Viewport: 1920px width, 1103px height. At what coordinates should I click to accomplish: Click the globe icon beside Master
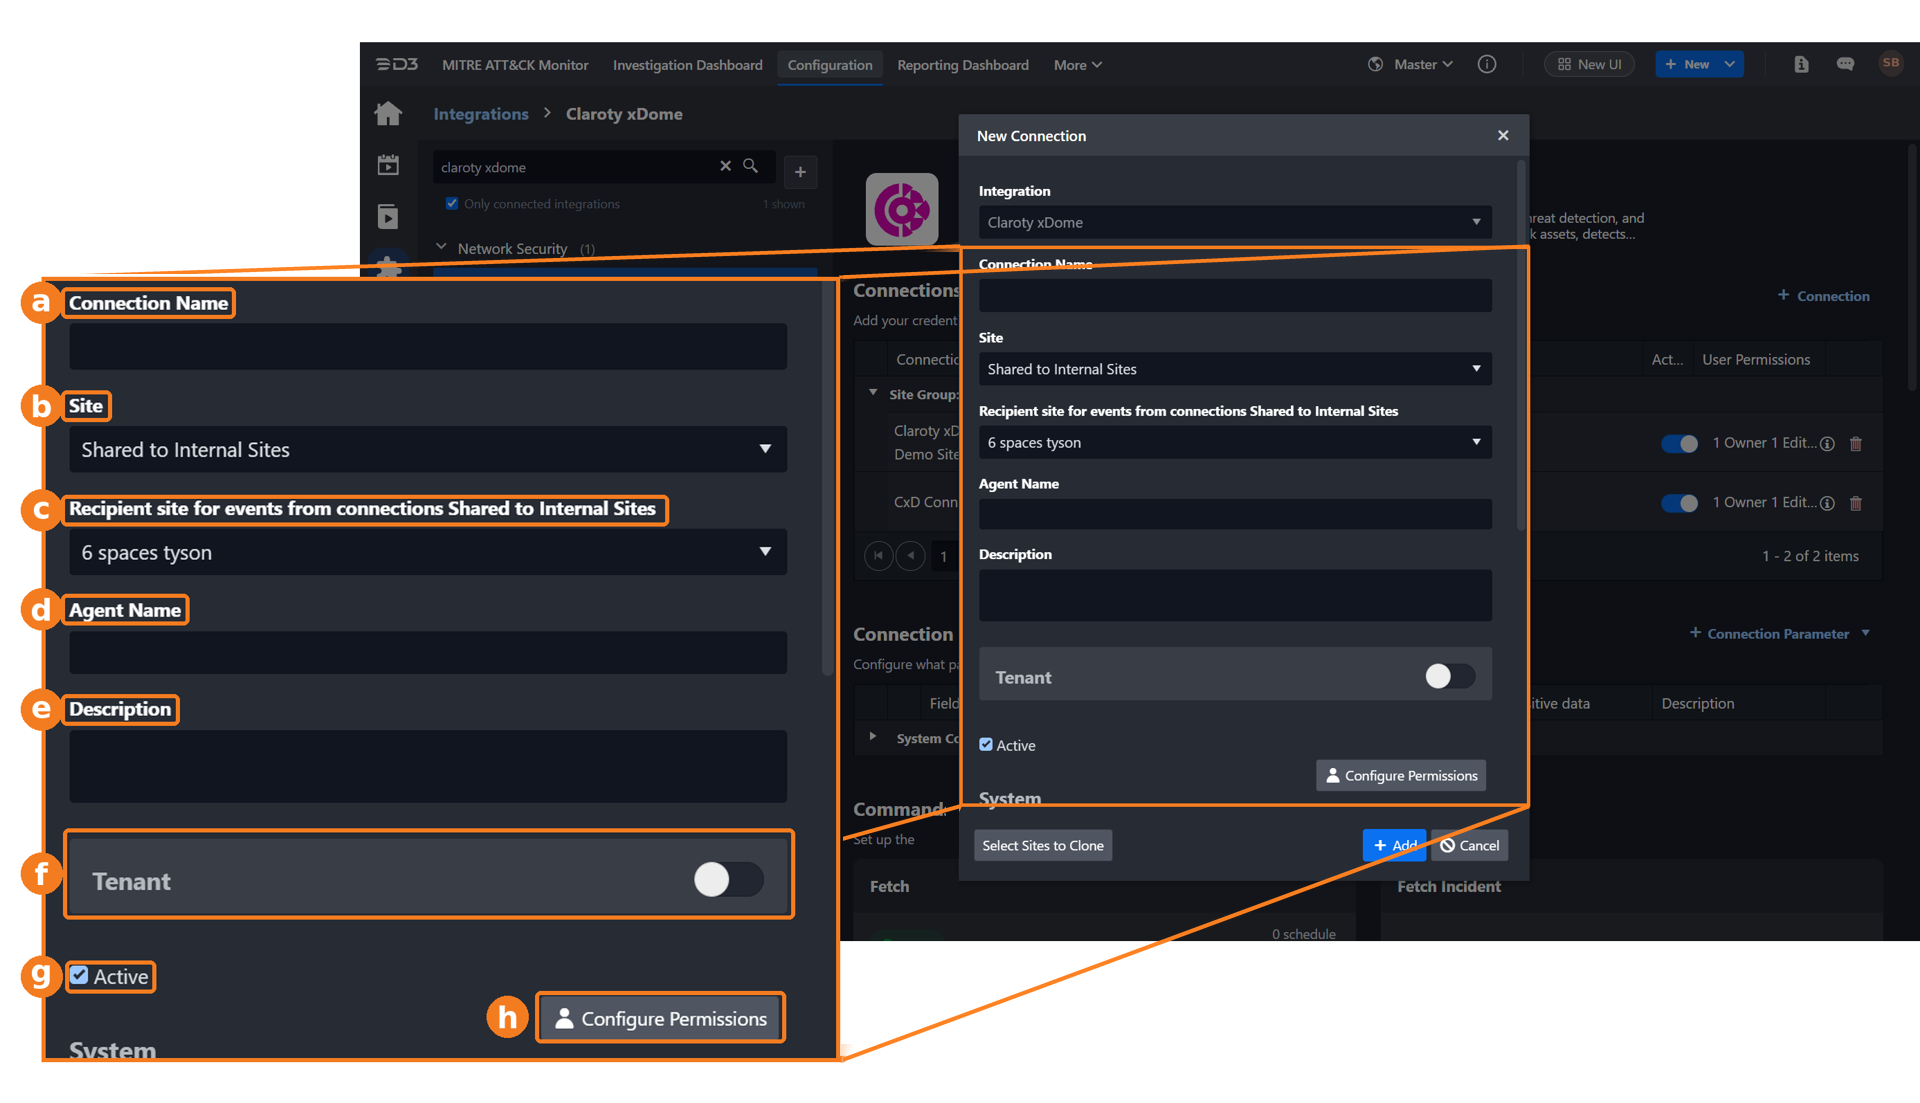click(x=1376, y=64)
